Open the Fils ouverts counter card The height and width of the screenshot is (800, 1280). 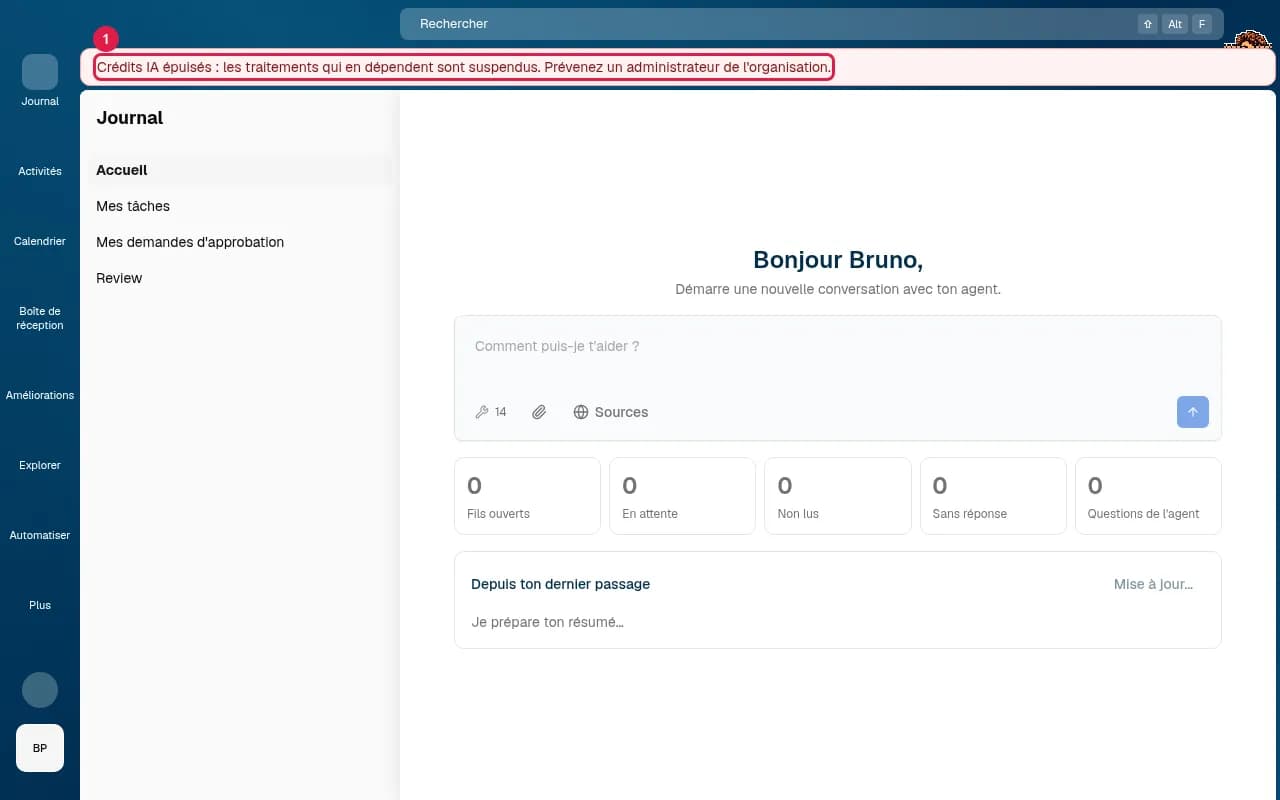[x=527, y=496]
